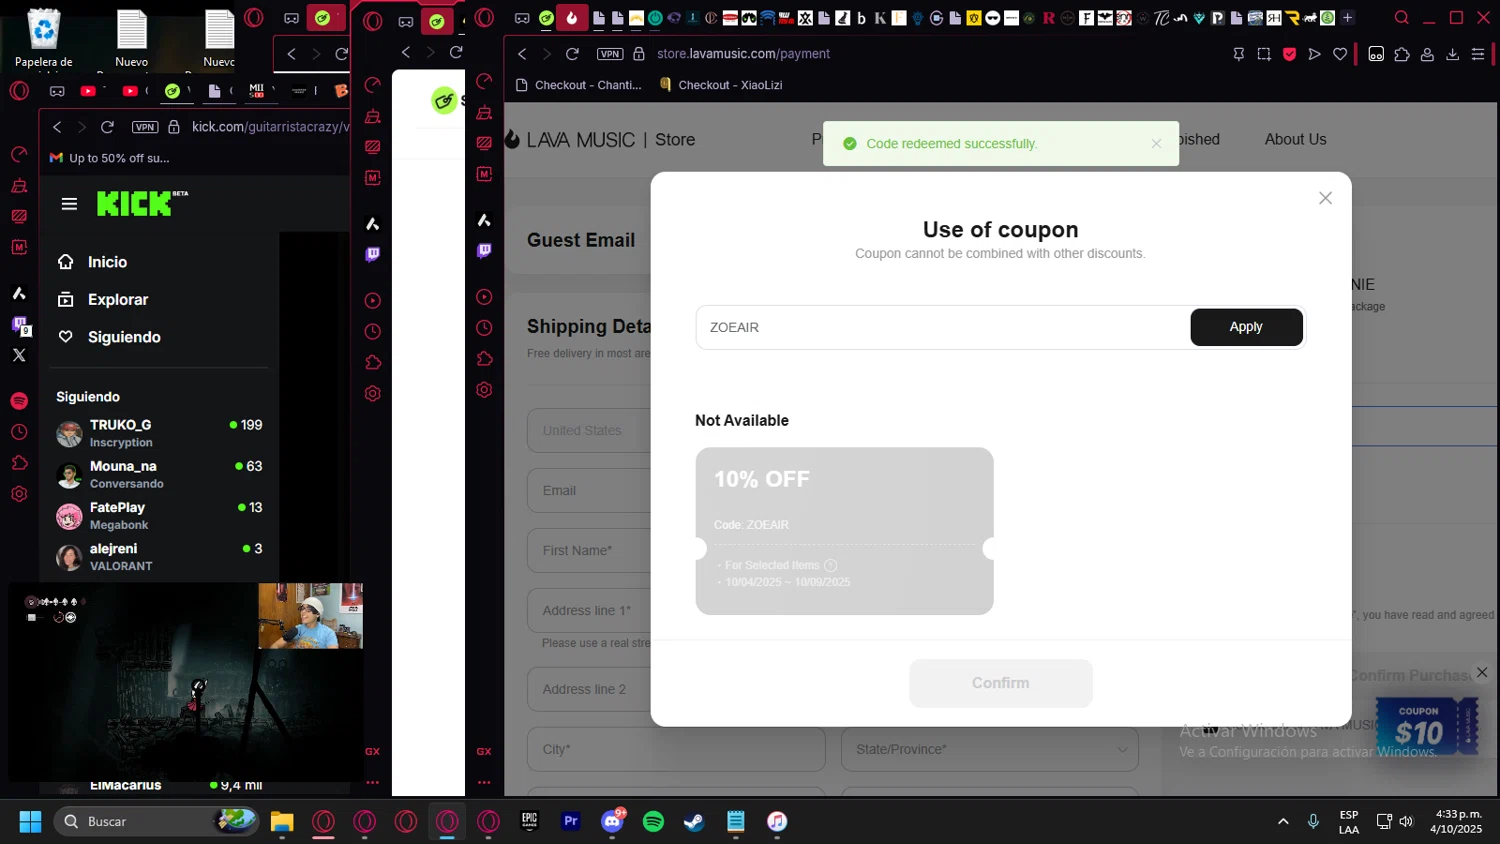
Task: Search tabs with the magnifier icon
Action: click(x=1402, y=18)
